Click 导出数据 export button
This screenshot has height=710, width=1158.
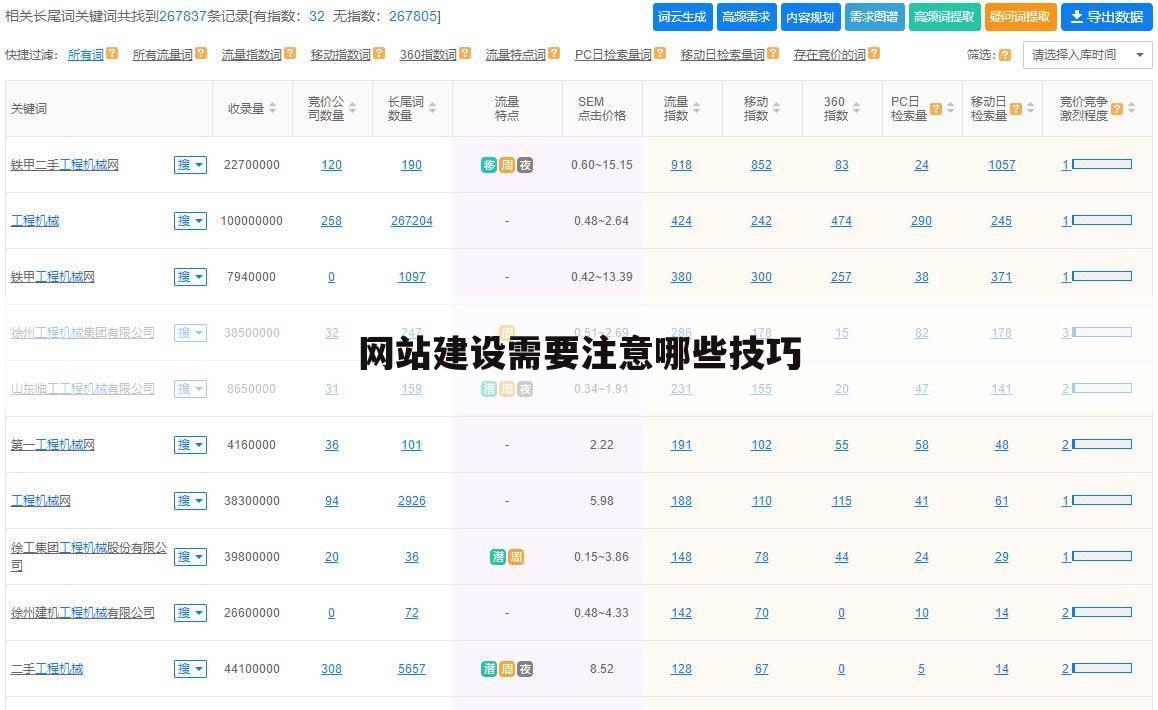[x=1106, y=17]
